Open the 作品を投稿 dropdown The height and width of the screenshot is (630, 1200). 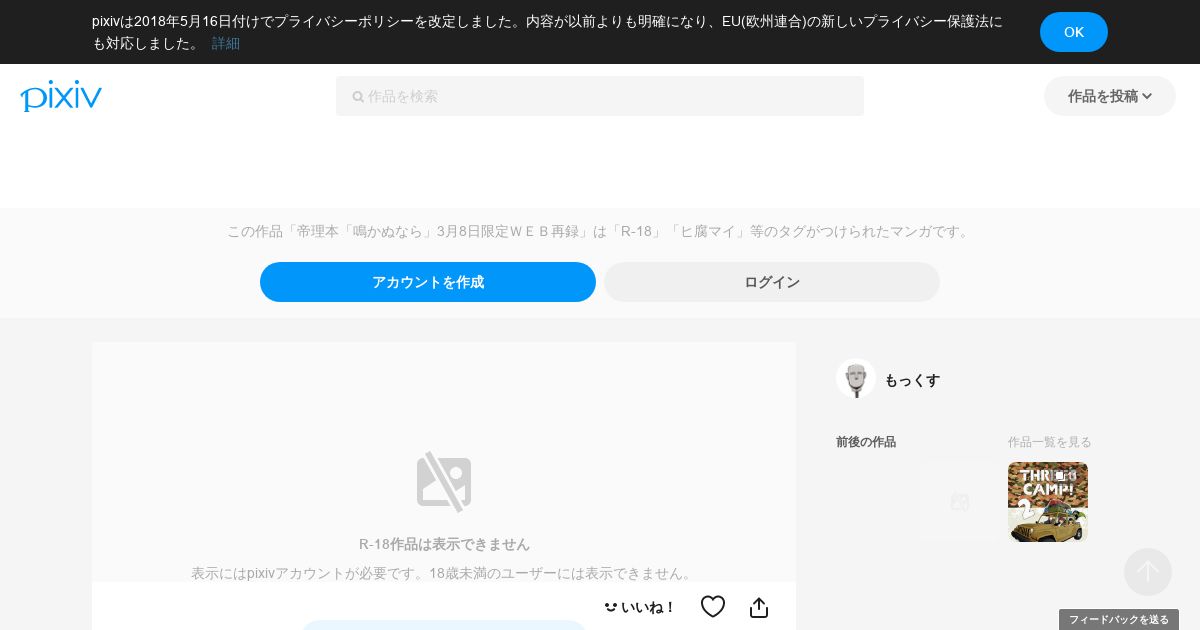1110,96
